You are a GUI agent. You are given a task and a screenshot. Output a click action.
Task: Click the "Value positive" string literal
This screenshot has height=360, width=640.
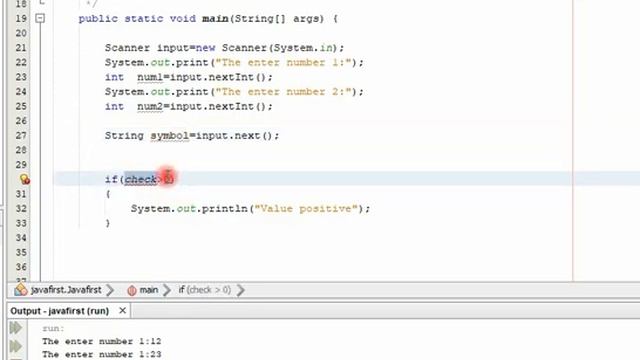click(306, 209)
